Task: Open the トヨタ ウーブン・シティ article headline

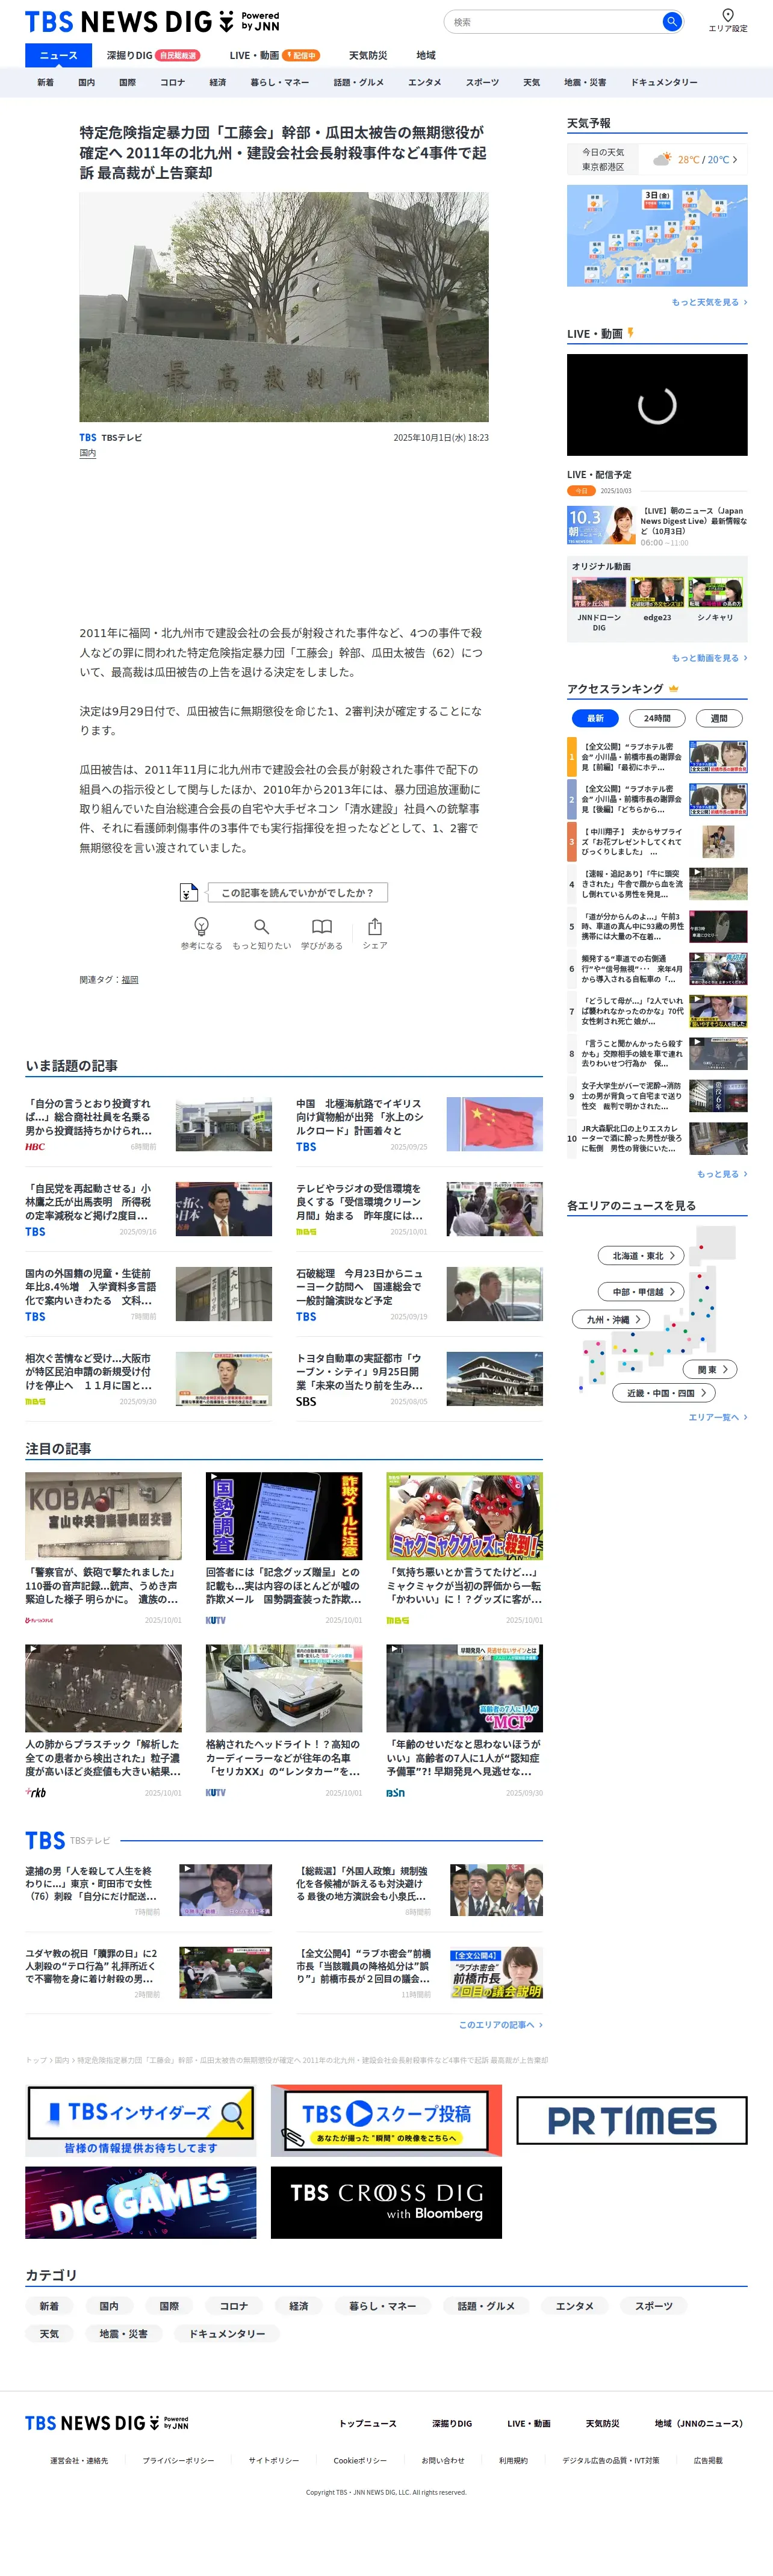Action: click(359, 1372)
